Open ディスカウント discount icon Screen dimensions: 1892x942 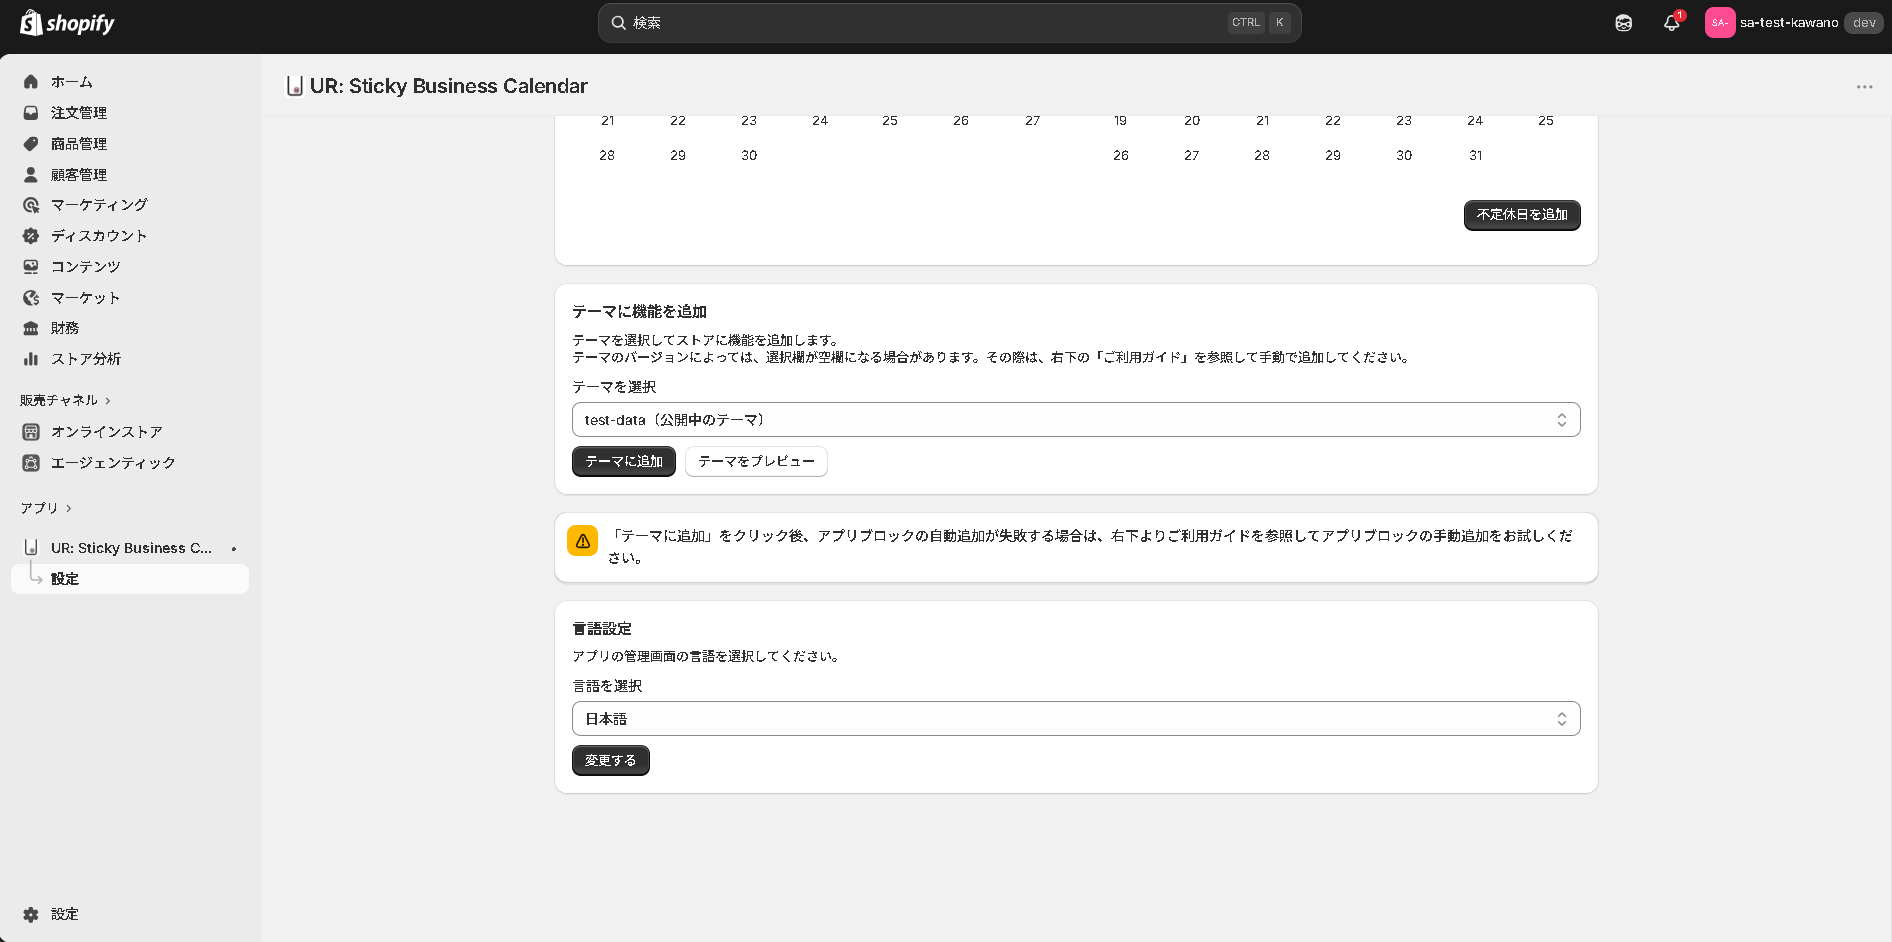(31, 236)
